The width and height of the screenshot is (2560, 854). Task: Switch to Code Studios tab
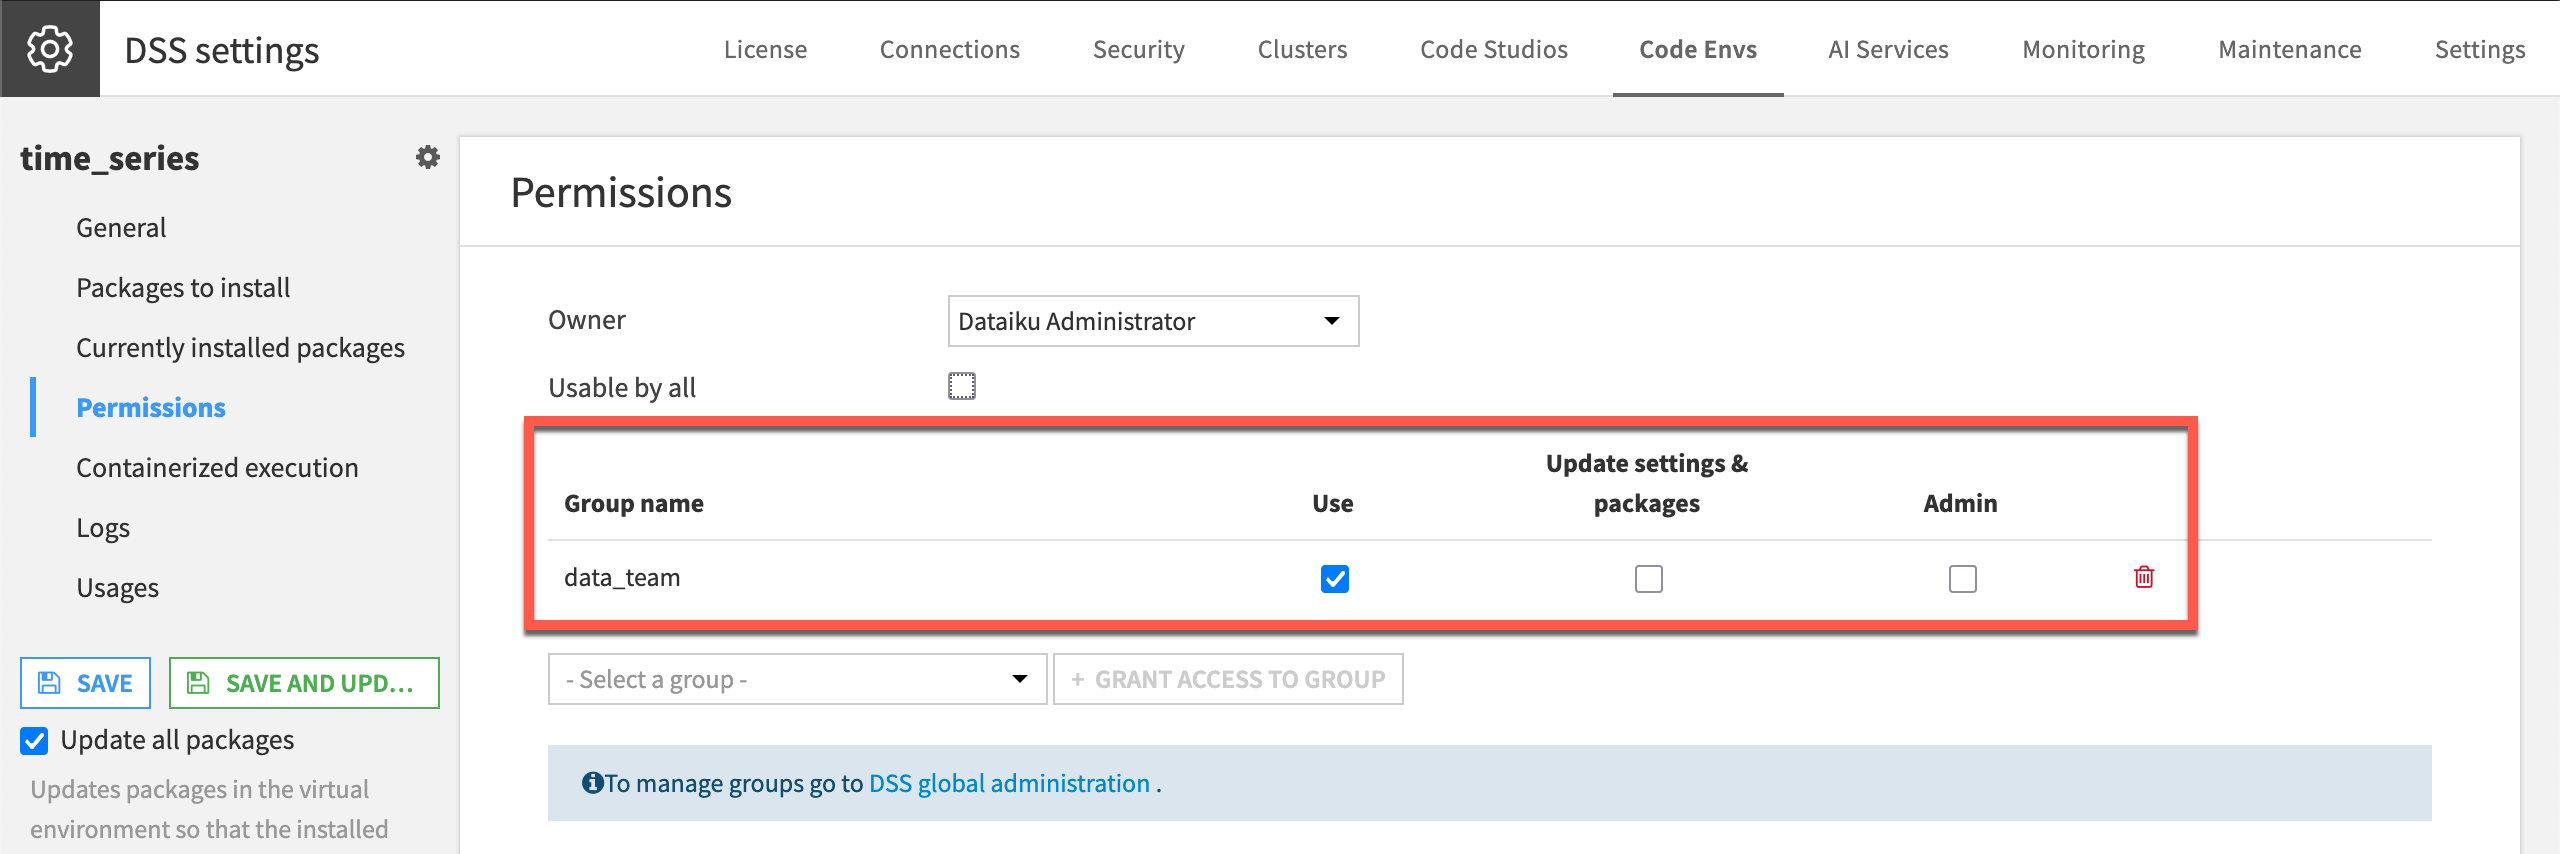(1494, 49)
